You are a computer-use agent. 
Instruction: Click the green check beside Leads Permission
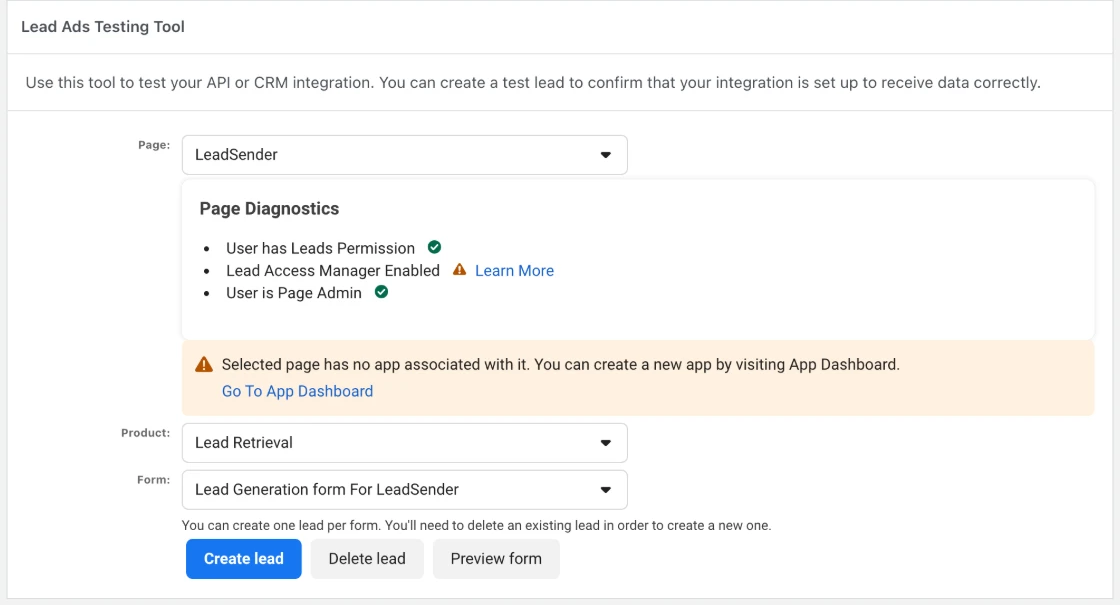[x=434, y=247]
